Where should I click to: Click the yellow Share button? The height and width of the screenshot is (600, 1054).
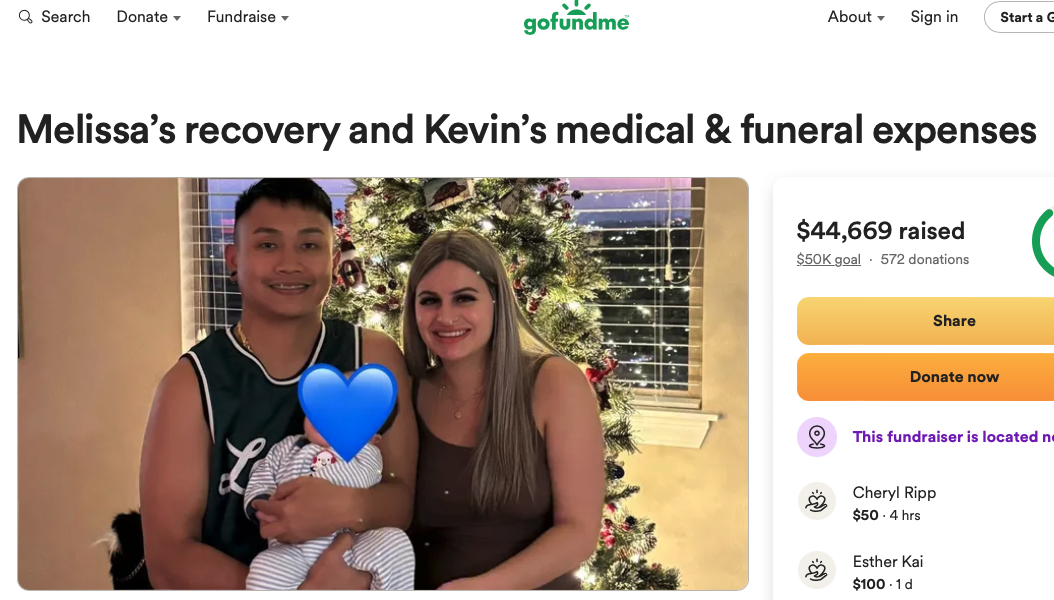coord(926,321)
